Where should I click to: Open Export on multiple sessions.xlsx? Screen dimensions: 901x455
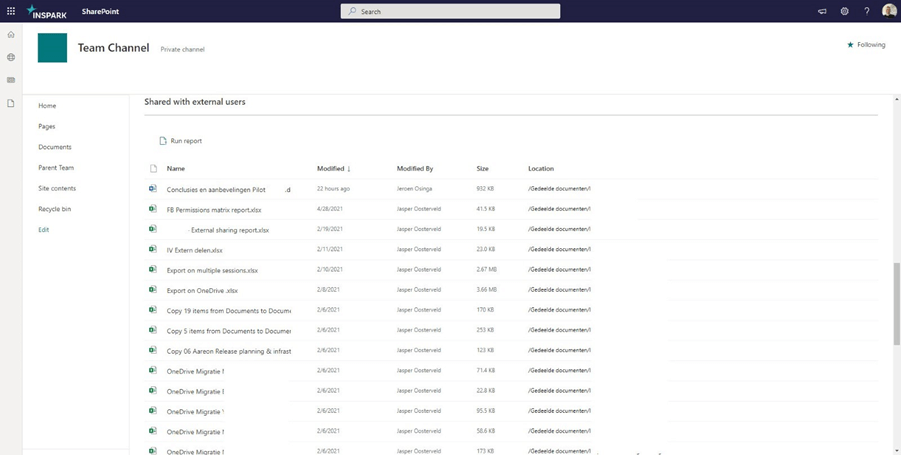click(x=212, y=271)
